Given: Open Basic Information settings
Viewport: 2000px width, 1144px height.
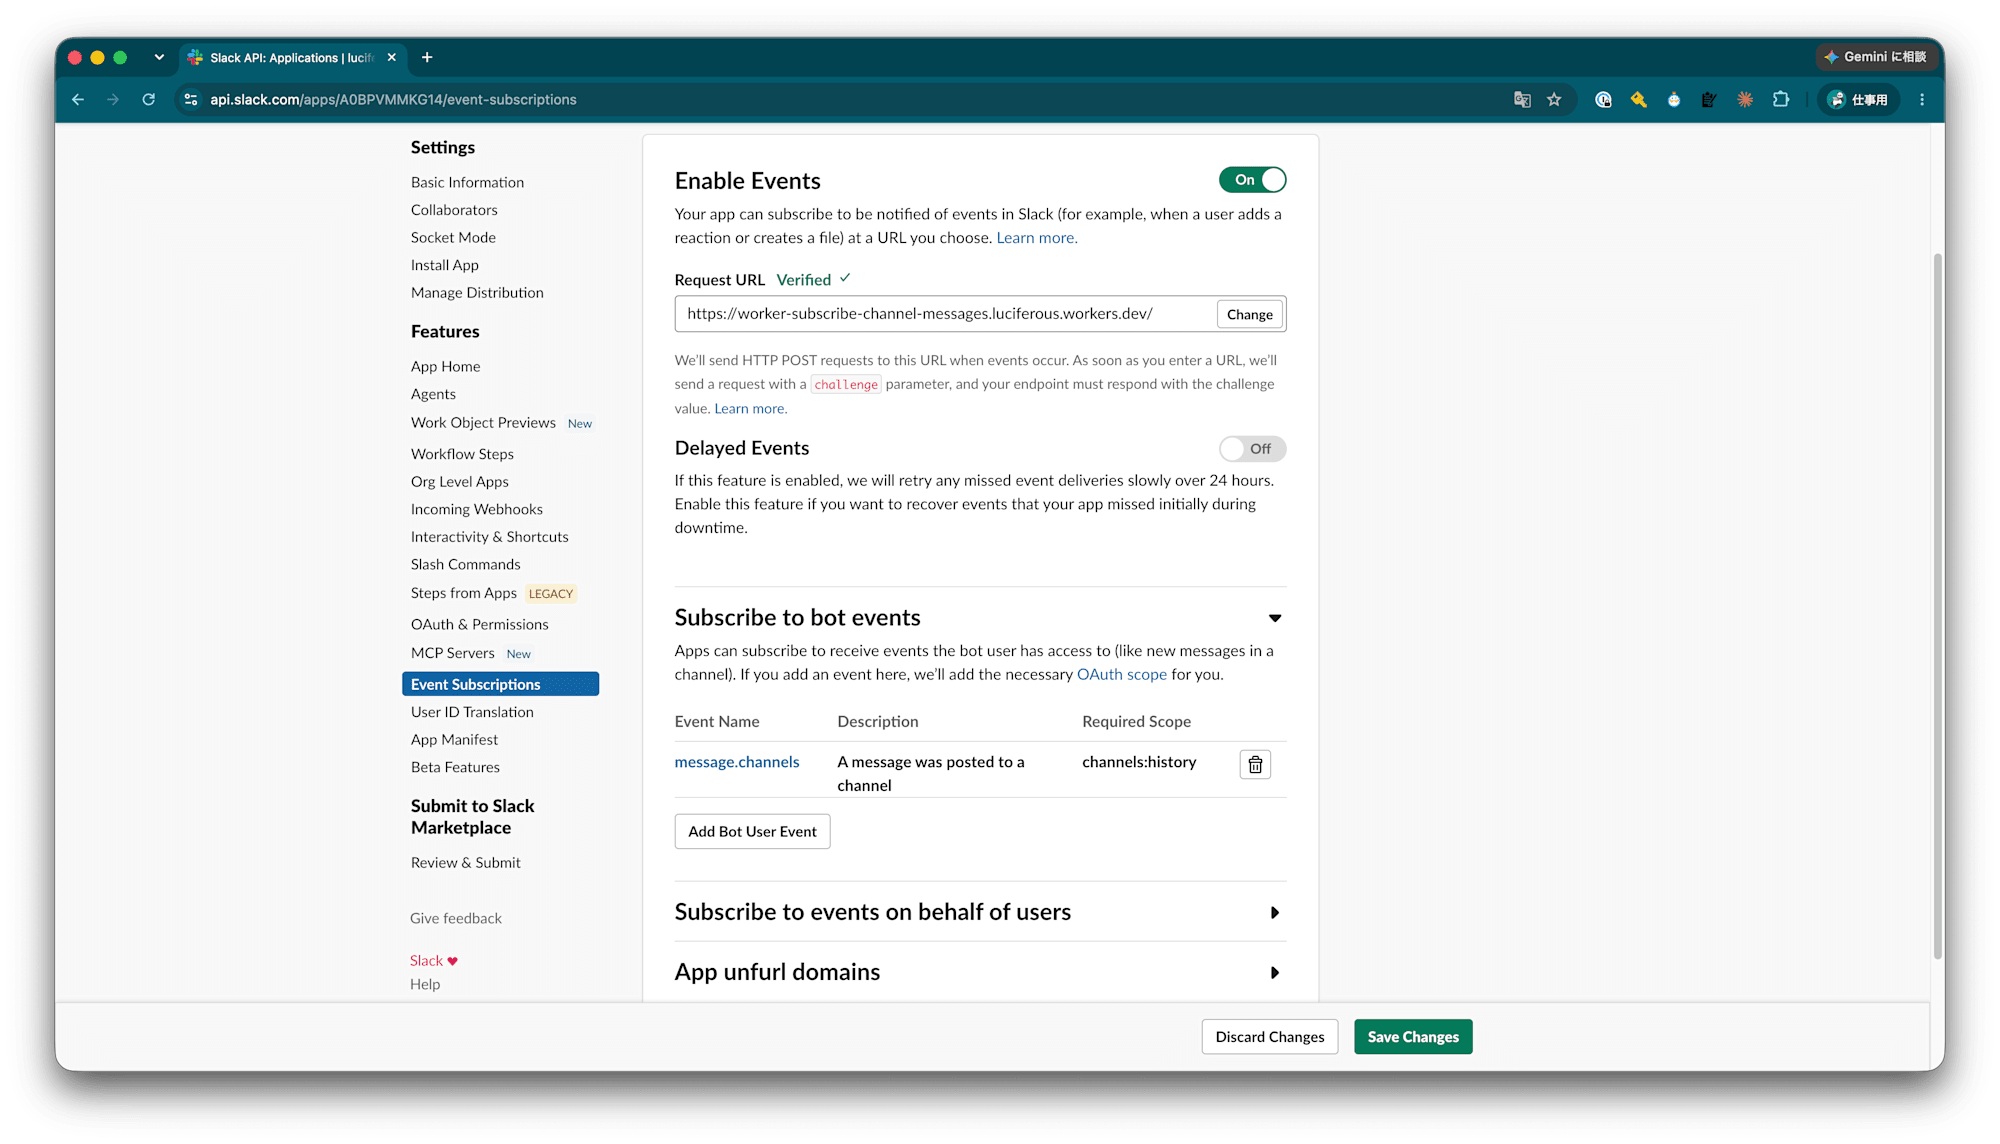Looking at the screenshot, I should (x=467, y=182).
